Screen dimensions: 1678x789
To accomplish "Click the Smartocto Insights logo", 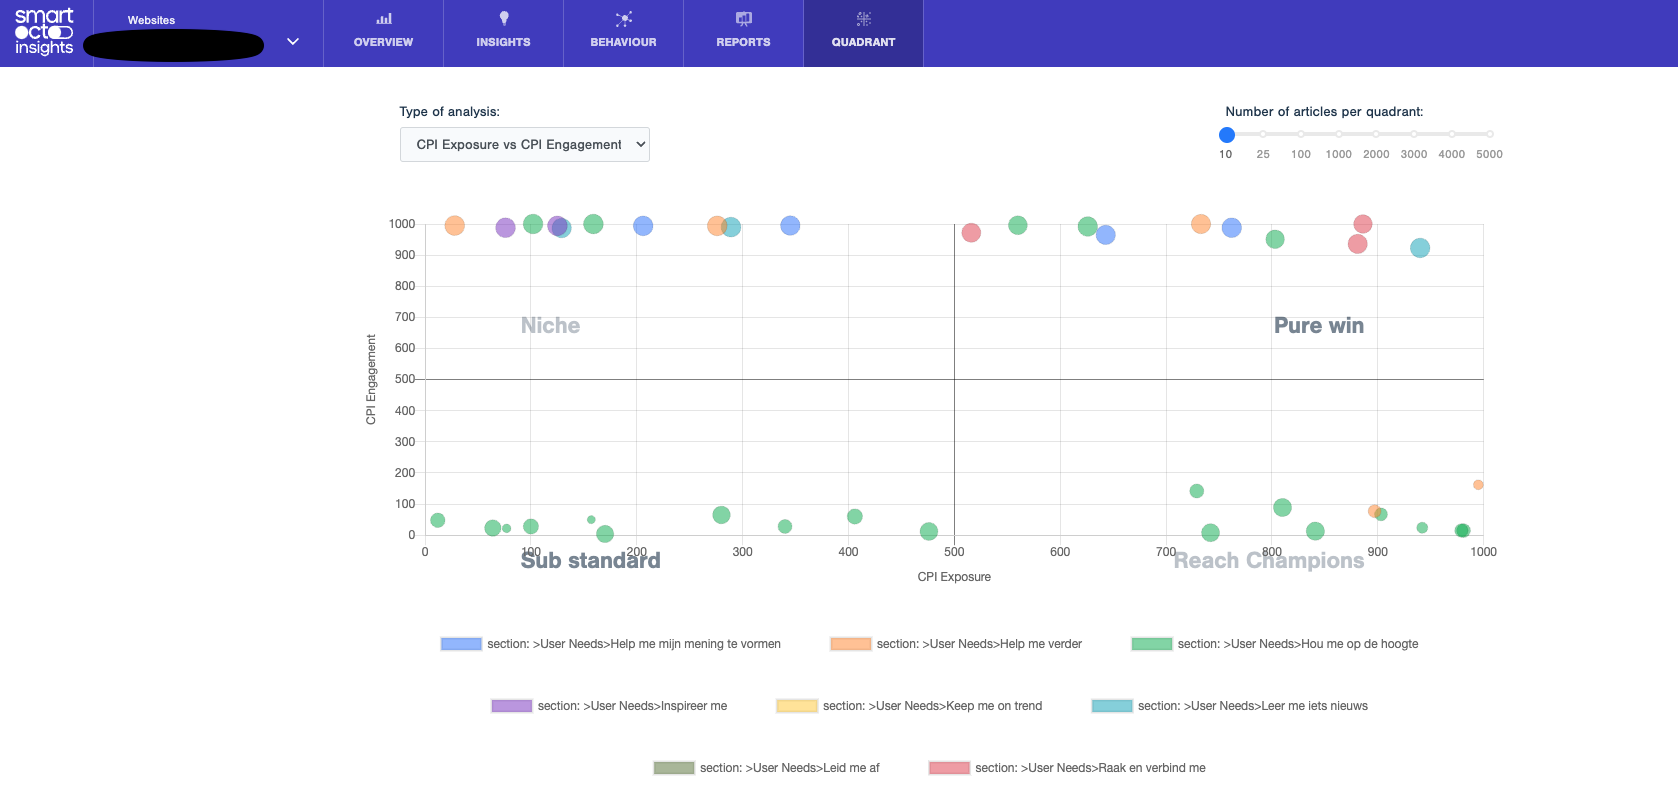I will pos(44,32).
